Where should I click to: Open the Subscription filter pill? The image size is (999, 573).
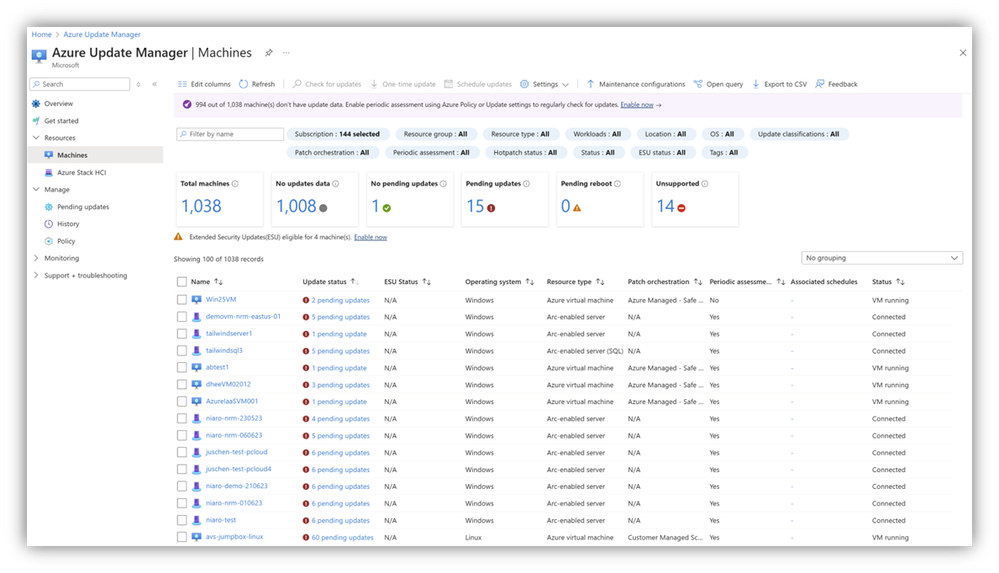(337, 134)
